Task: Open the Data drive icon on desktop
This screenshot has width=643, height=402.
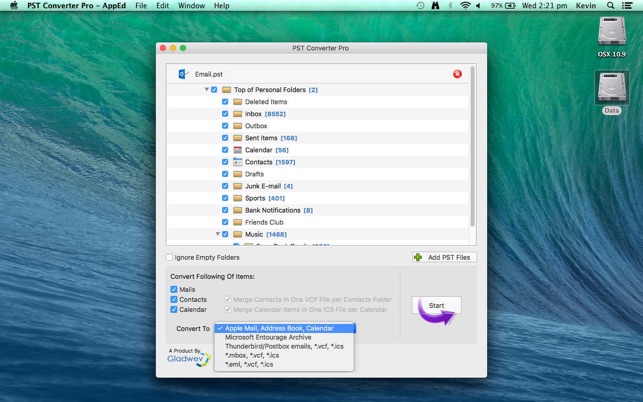Action: [x=611, y=92]
